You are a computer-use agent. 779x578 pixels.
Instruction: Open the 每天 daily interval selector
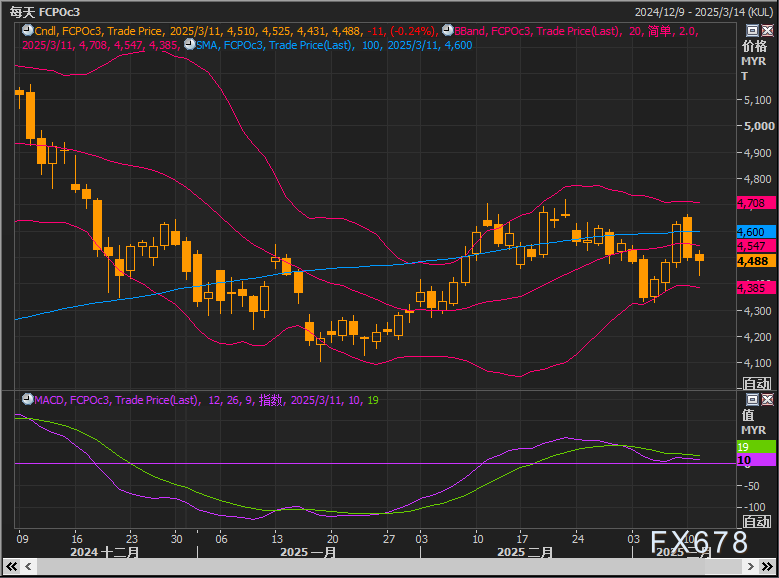pos(22,11)
